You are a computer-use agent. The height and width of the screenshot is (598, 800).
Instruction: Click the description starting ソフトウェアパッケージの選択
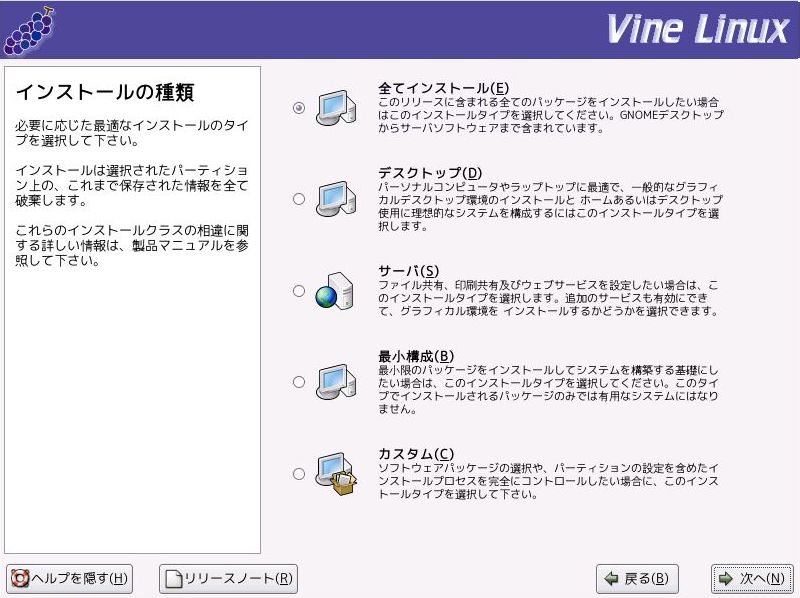click(548, 481)
